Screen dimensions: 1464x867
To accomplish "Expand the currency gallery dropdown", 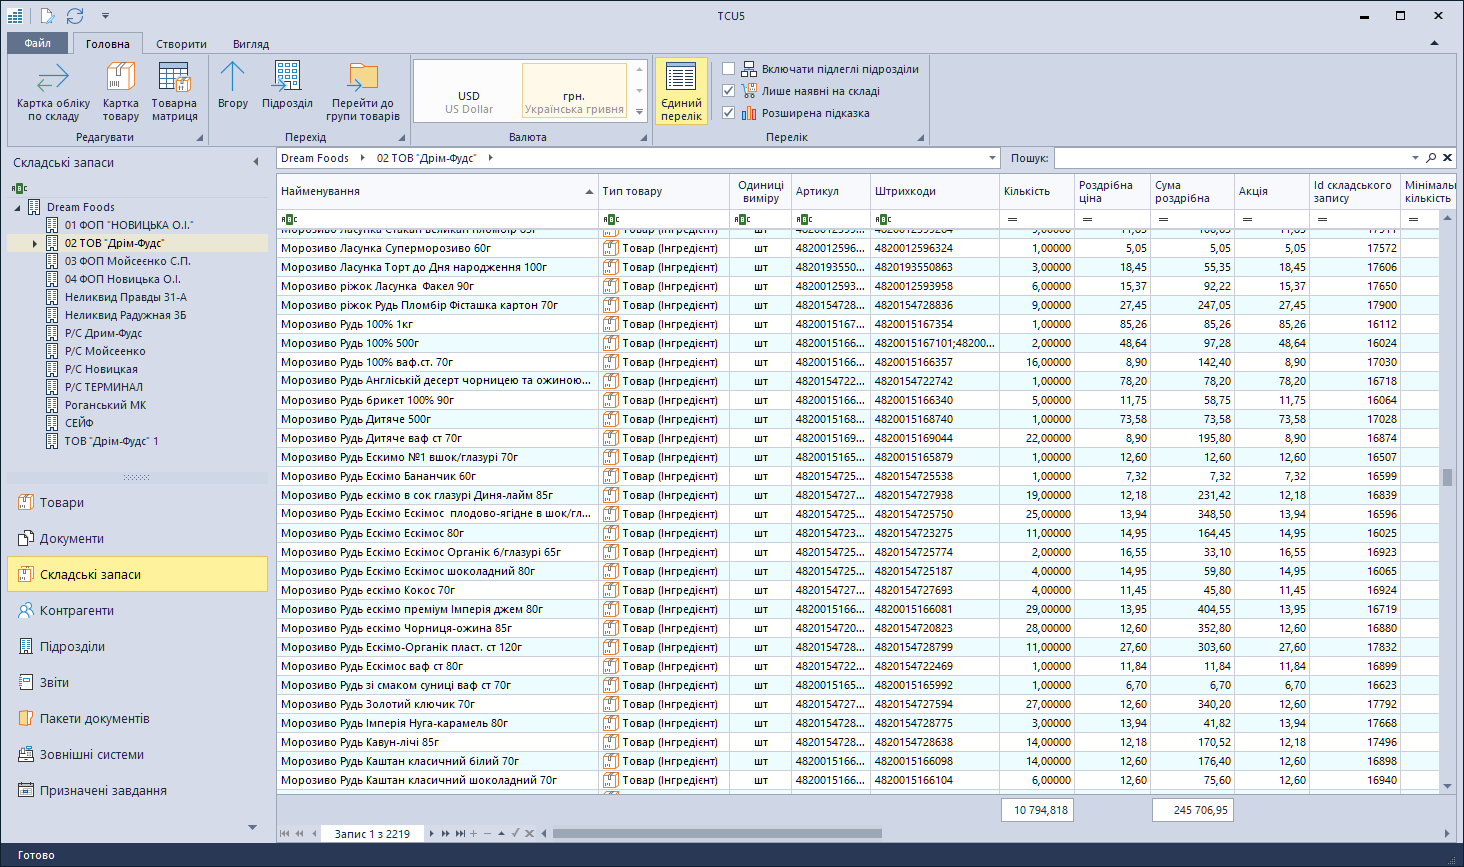I will [640, 112].
